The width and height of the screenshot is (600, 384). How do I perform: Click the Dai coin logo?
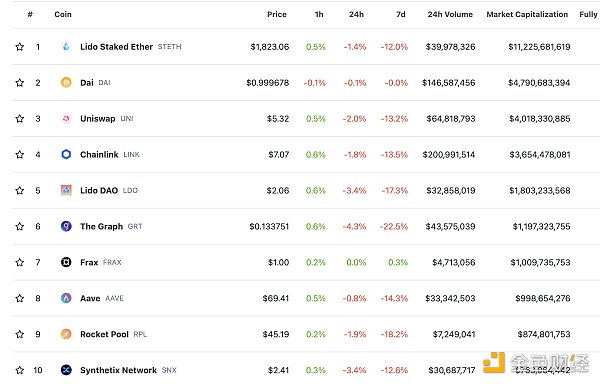point(66,83)
